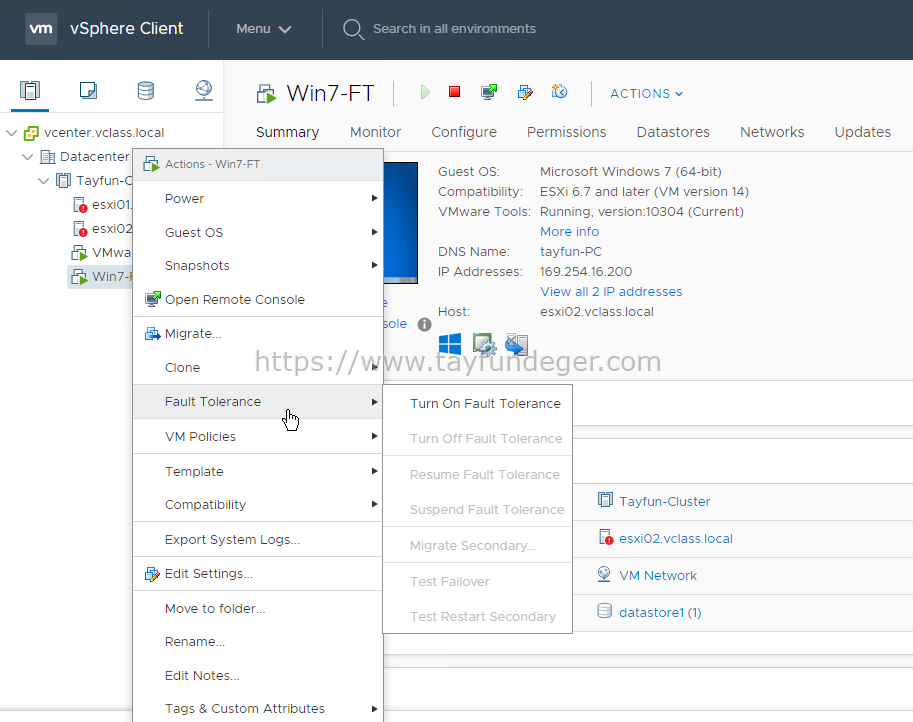Expand the VM Policies submenu
The image size is (913, 722).
point(258,437)
